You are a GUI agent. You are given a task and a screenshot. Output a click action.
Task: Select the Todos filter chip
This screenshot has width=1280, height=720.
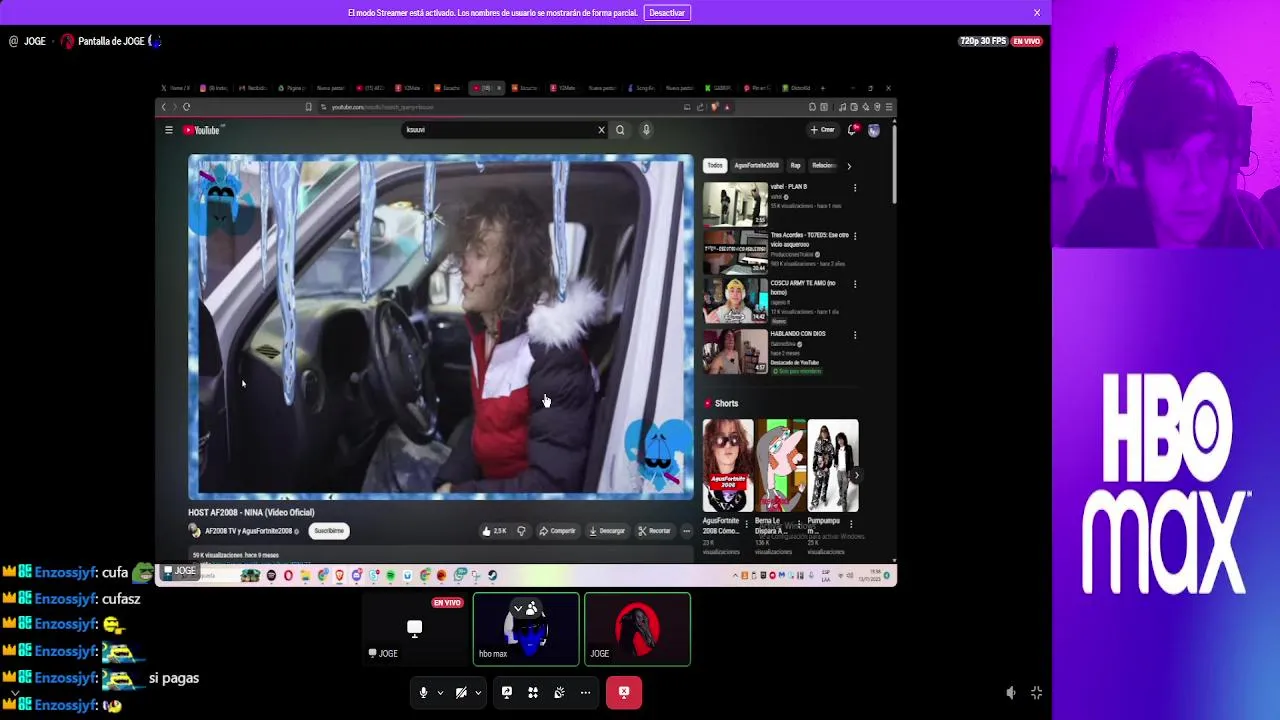coord(715,165)
